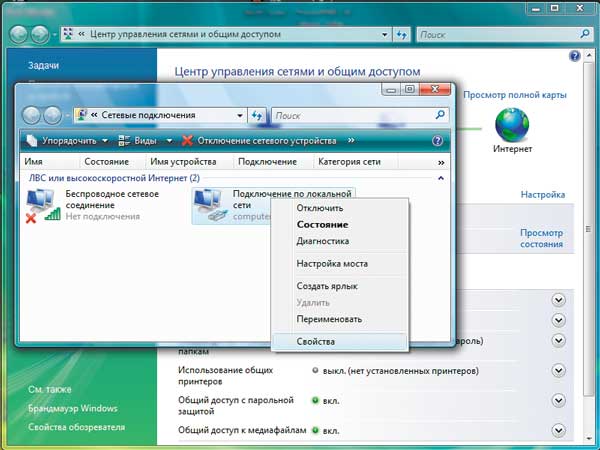Expand the printer sharing section chevron
Image resolution: width=600 pixels, height=450 pixels.
(558, 370)
